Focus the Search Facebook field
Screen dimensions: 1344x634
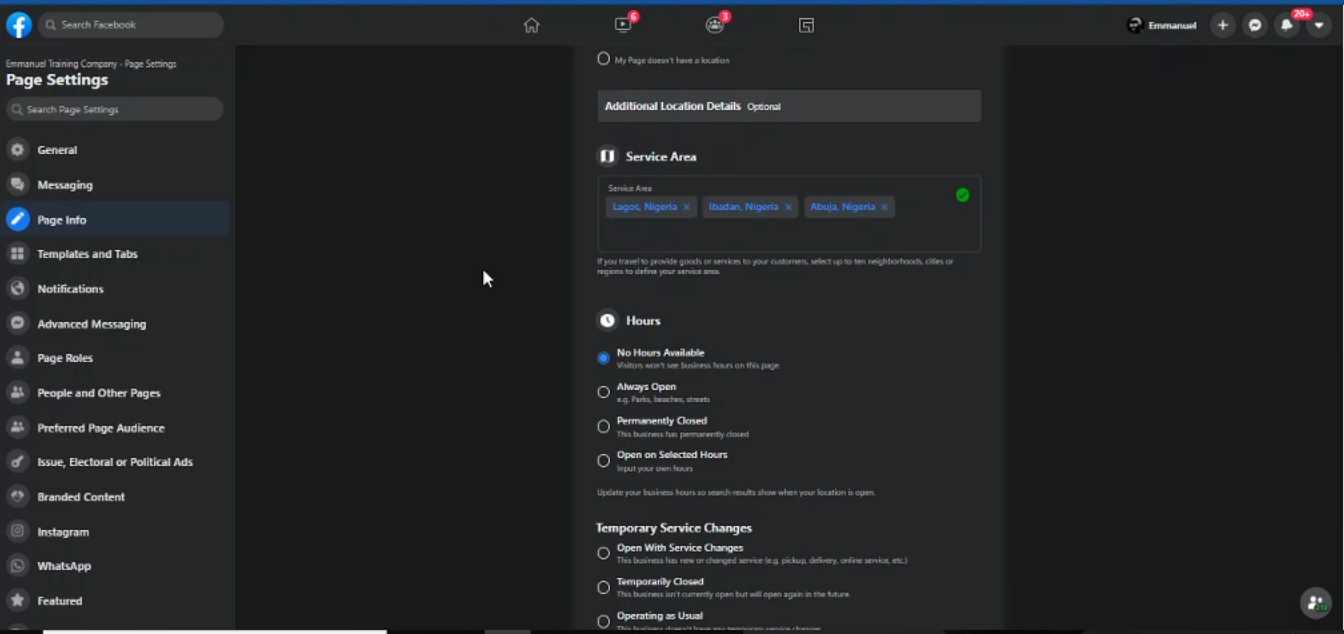pos(131,25)
